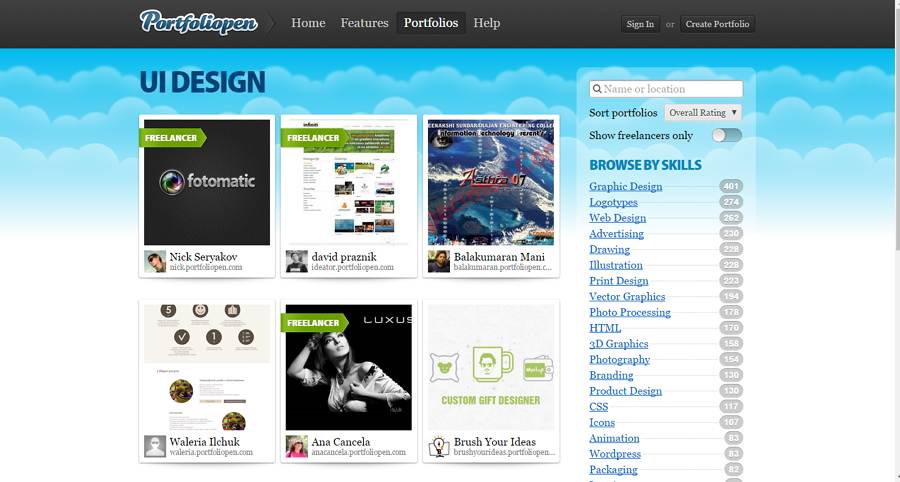Image resolution: width=900 pixels, height=482 pixels.
Task: Click Balakumaran Mani's avatar icon
Action: pos(439,261)
